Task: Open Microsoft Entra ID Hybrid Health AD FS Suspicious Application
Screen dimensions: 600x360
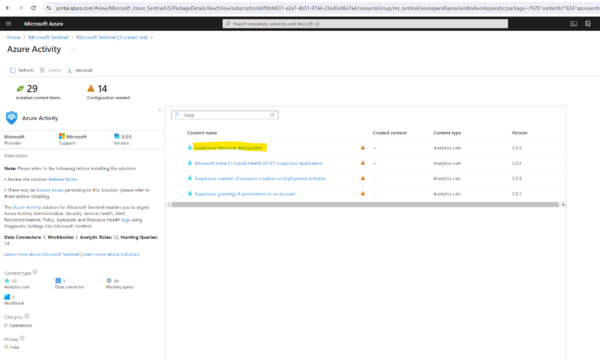Action: point(258,163)
